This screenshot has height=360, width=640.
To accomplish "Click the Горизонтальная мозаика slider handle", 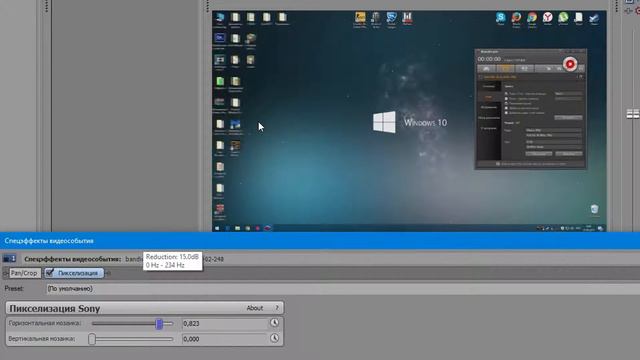I will (x=159, y=324).
